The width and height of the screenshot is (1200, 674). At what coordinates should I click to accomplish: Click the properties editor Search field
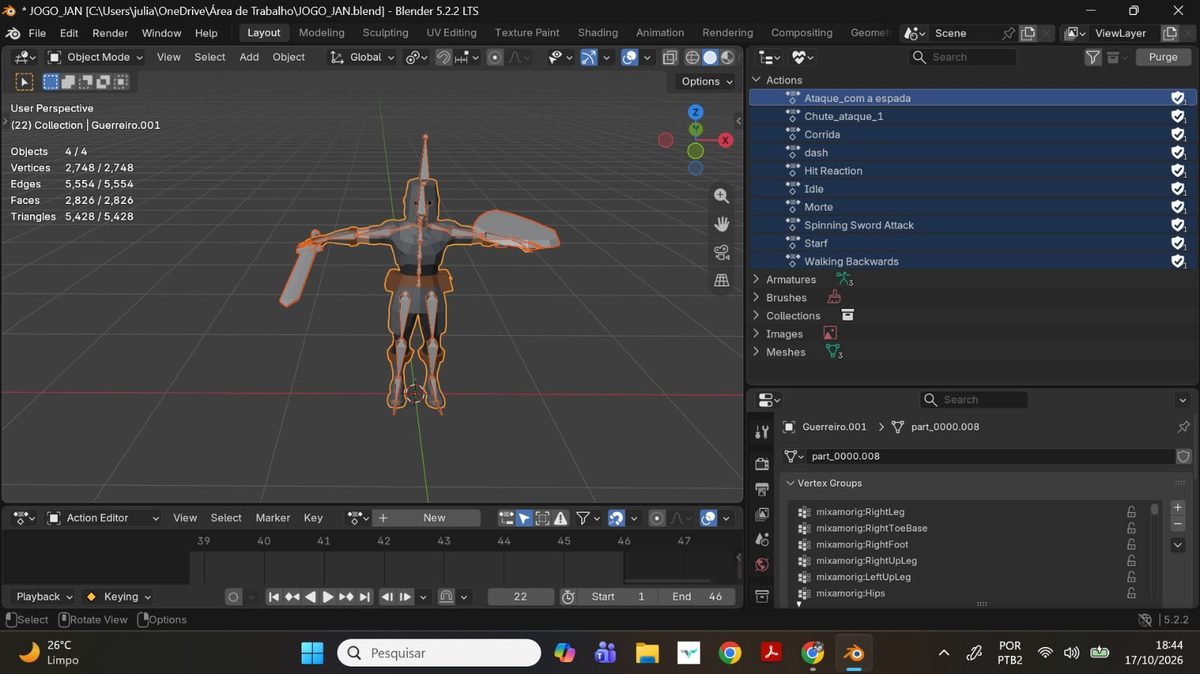(x=973, y=400)
